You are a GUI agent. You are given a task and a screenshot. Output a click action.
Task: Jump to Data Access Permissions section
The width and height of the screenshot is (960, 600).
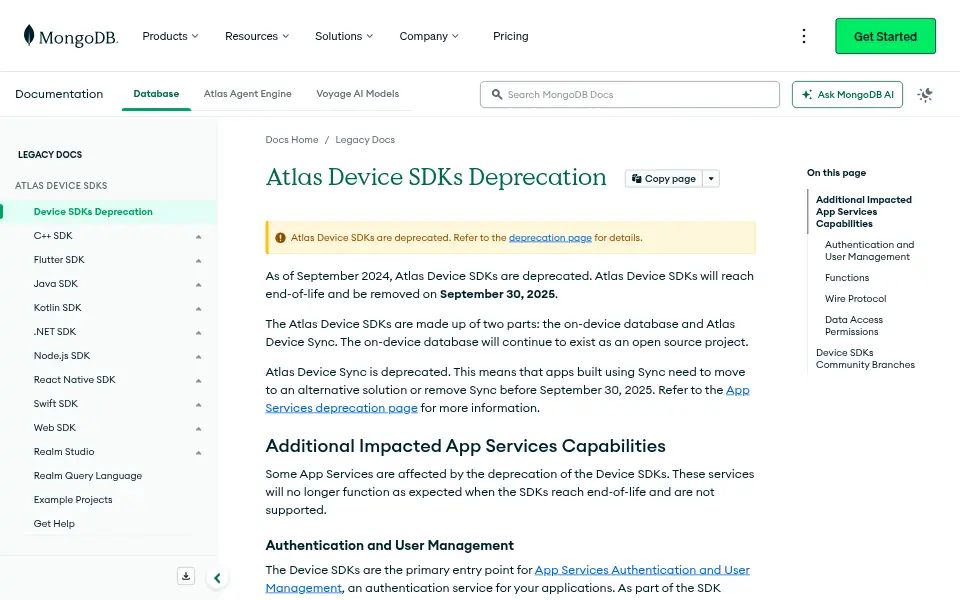click(853, 326)
